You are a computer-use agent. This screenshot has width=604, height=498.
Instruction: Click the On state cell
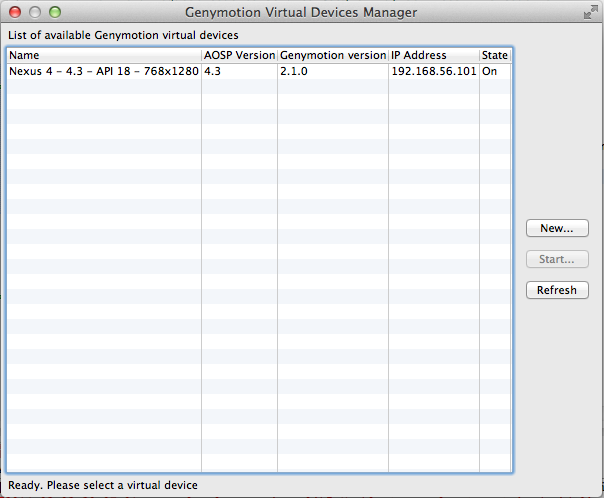tap(495, 71)
